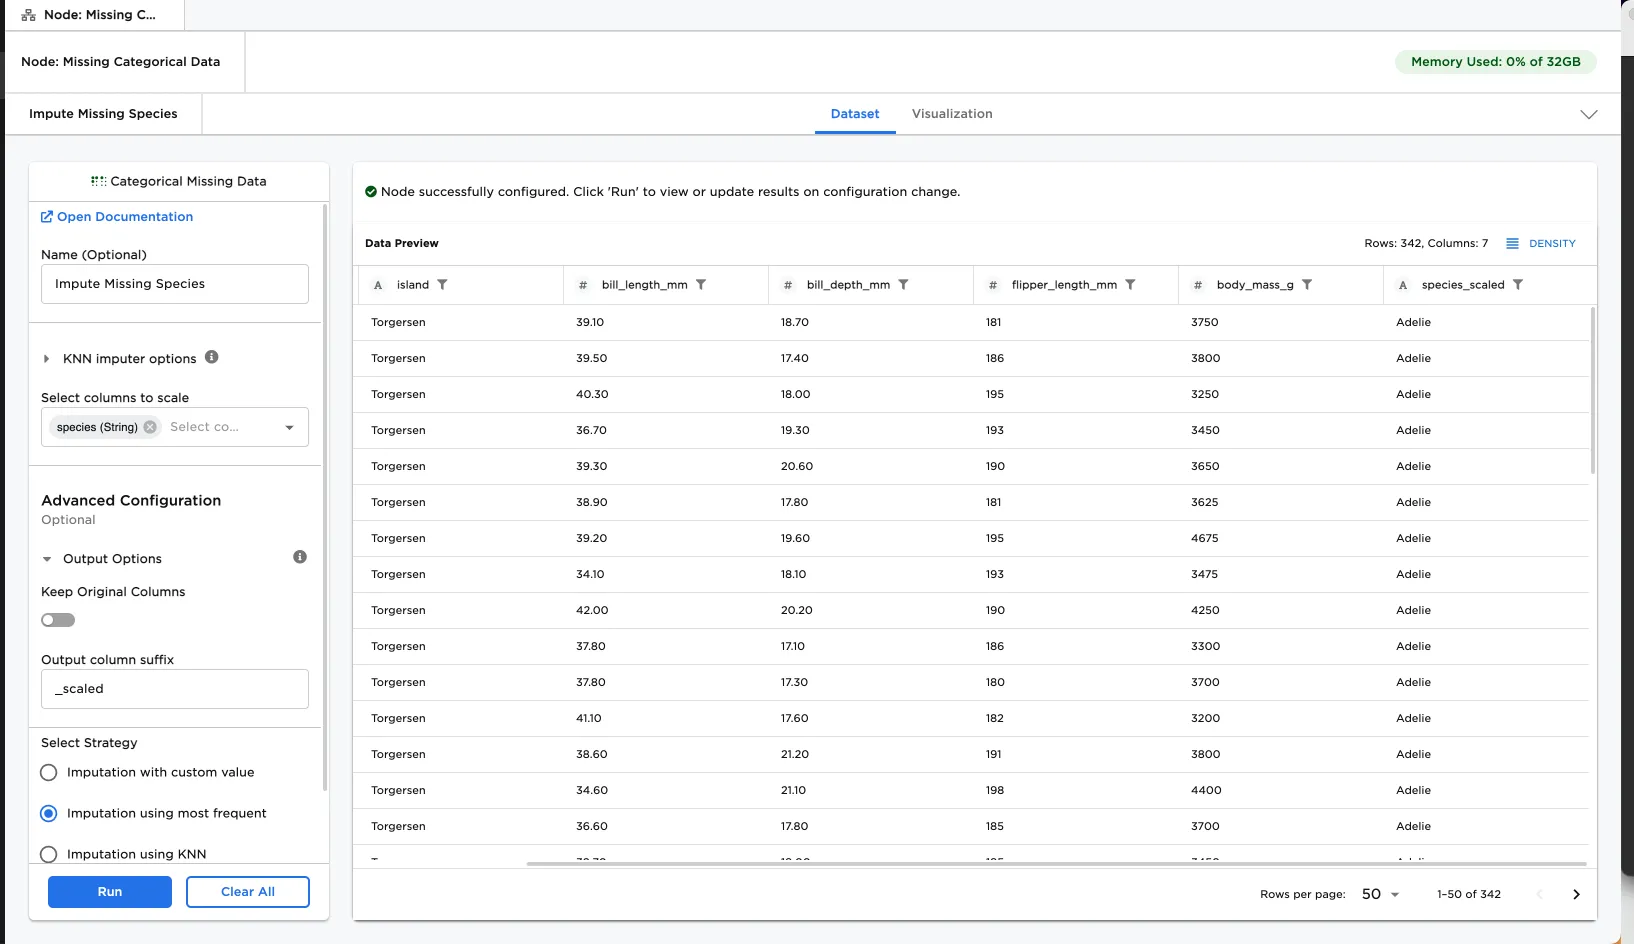Switch to the Visualization tab
The image size is (1634, 944).
pyautogui.click(x=951, y=114)
